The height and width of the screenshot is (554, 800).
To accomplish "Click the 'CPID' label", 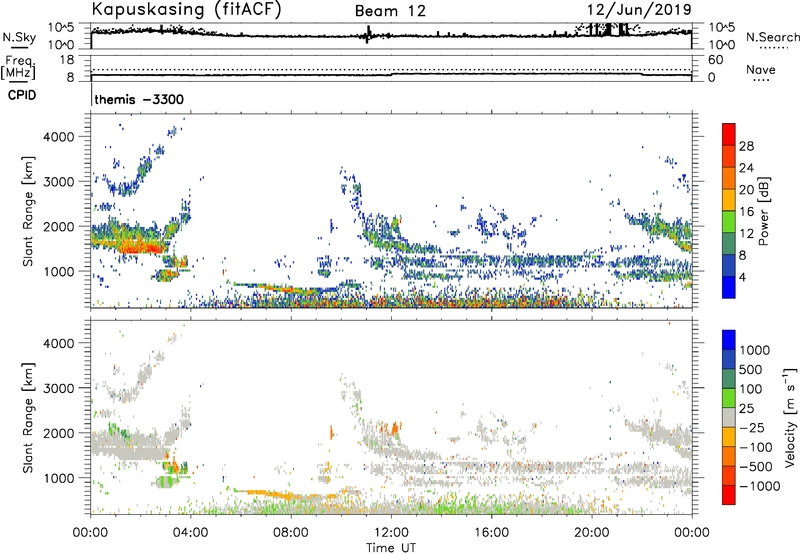I will click(22, 95).
